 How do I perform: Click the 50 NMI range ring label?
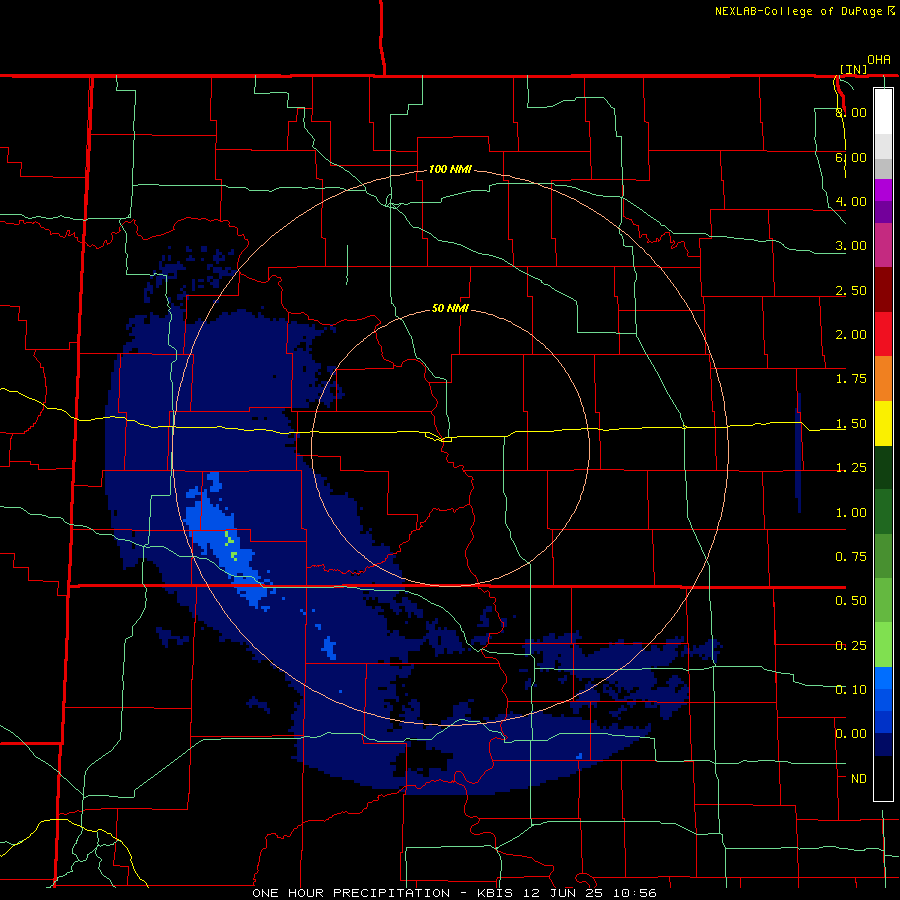[x=450, y=309]
